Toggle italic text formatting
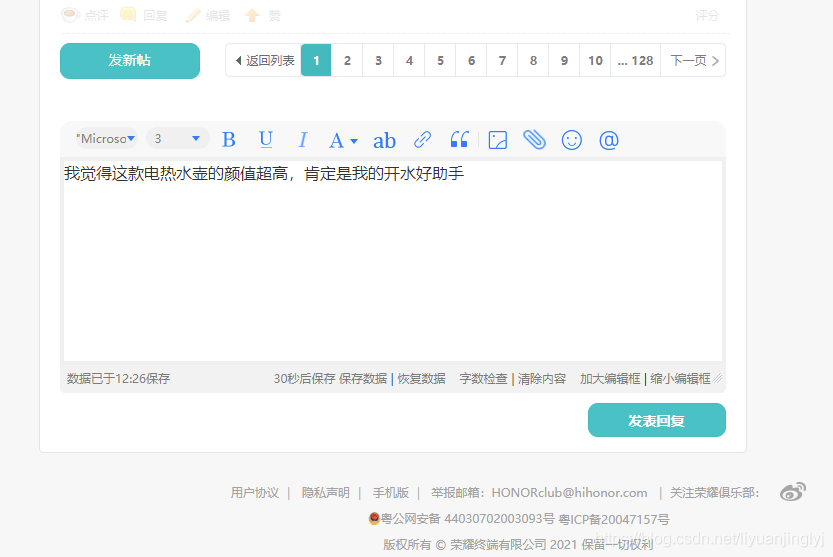 (x=302, y=140)
